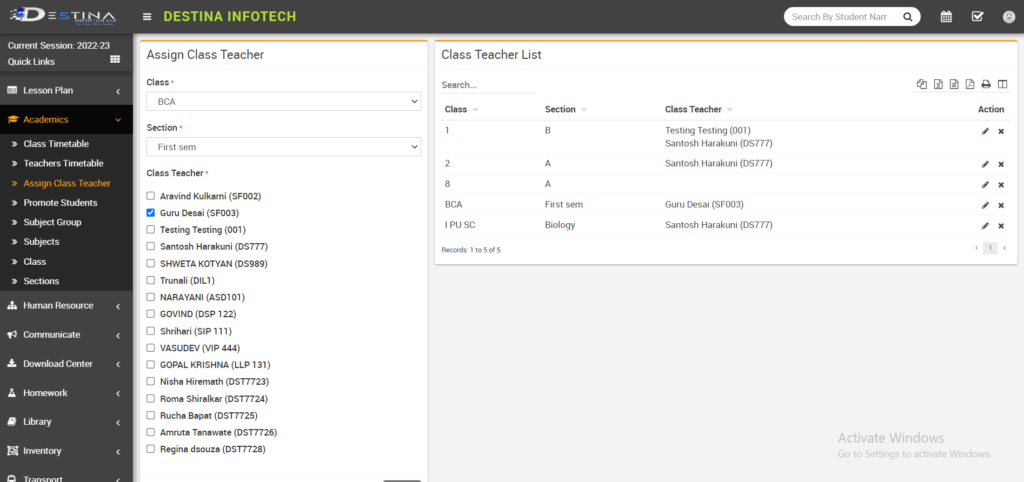Edit the BCA First sem row
This screenshot has width=1024, height=482.
coord(985,204)
